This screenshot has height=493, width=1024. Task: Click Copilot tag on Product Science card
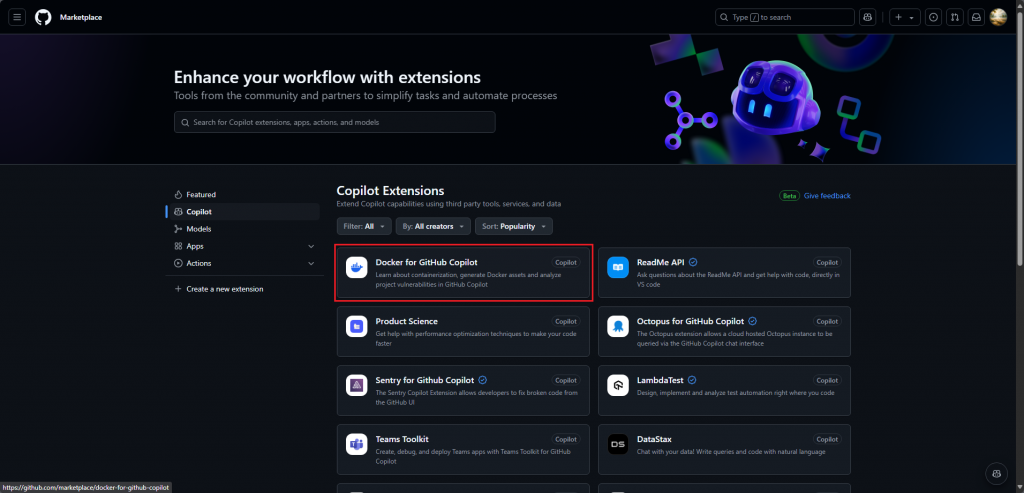tap(566, 321)
